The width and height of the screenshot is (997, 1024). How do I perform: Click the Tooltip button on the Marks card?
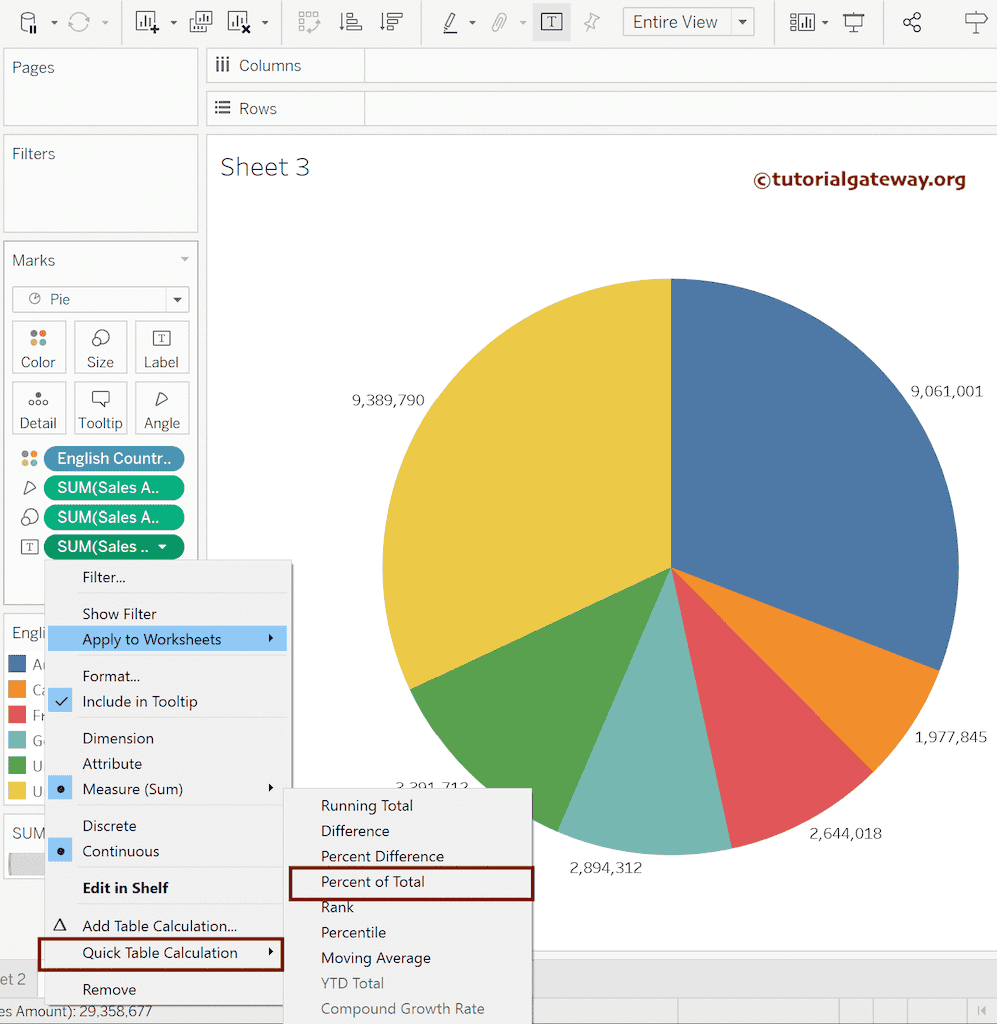point(100,408)
